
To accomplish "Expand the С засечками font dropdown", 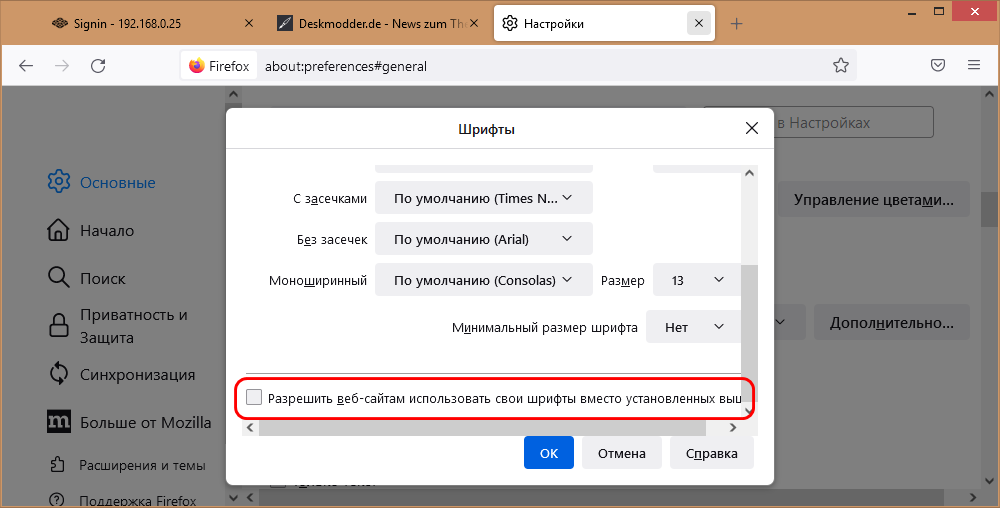I will click(x=484, y=198).
